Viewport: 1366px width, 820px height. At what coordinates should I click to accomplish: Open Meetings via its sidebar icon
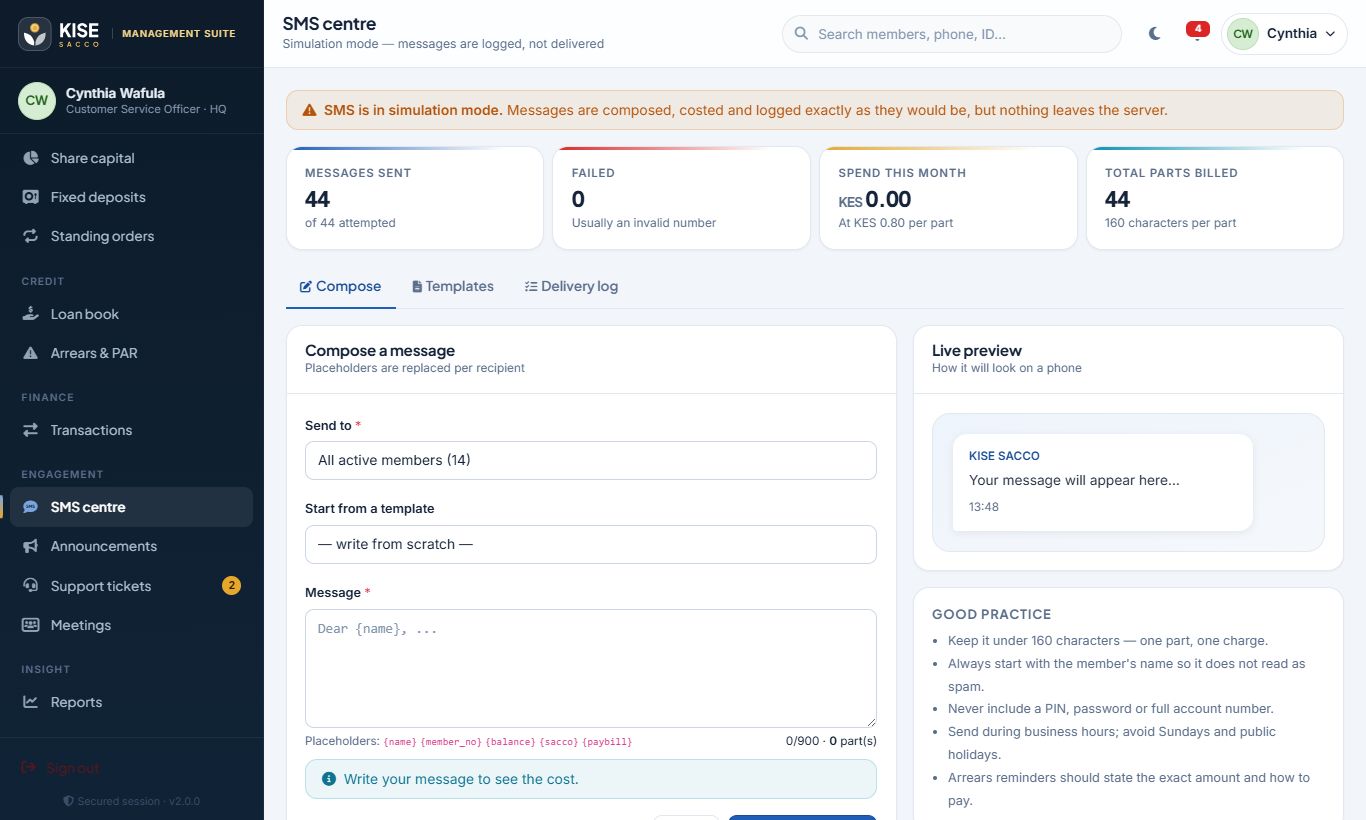pos(30,625)
